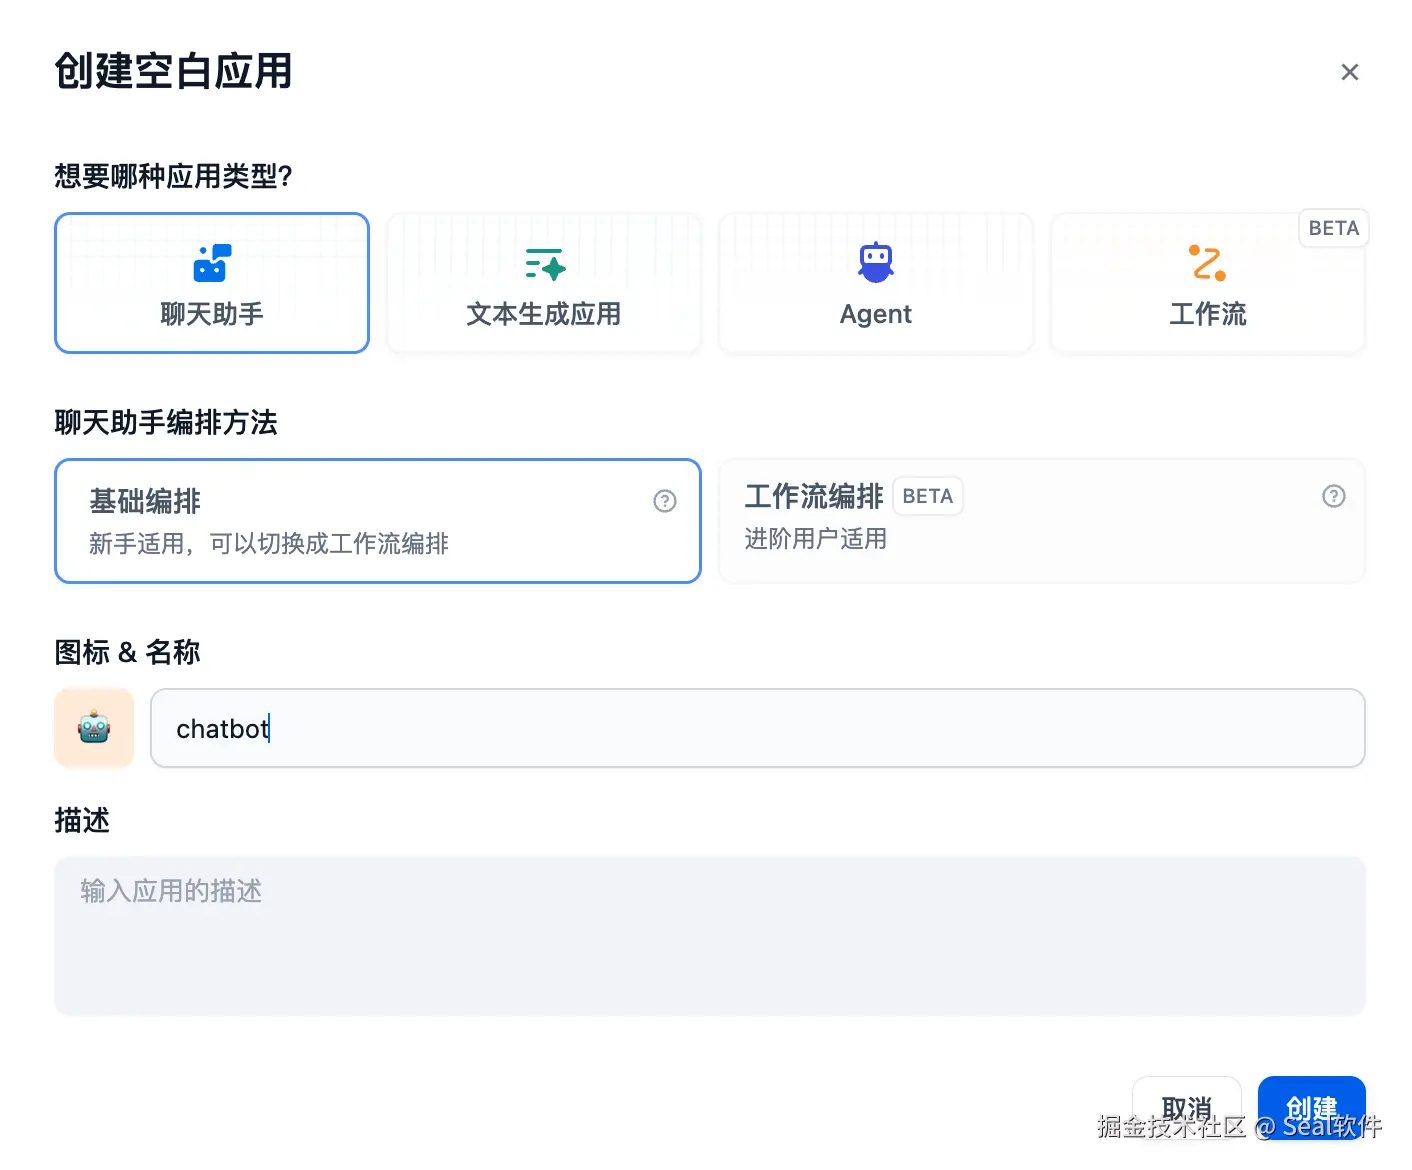Choose the 工作流编排 orchestration method

point(1042,521)
